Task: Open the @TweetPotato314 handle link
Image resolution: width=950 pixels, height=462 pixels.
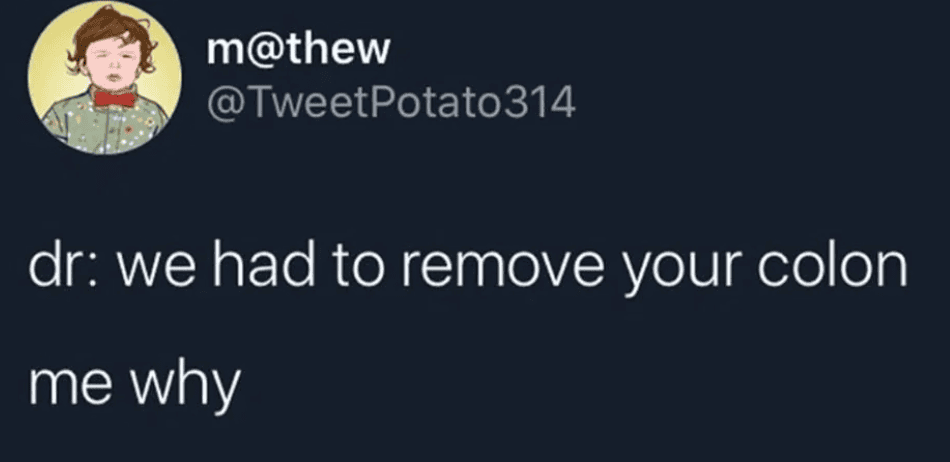Action: [x=391, y=102]
